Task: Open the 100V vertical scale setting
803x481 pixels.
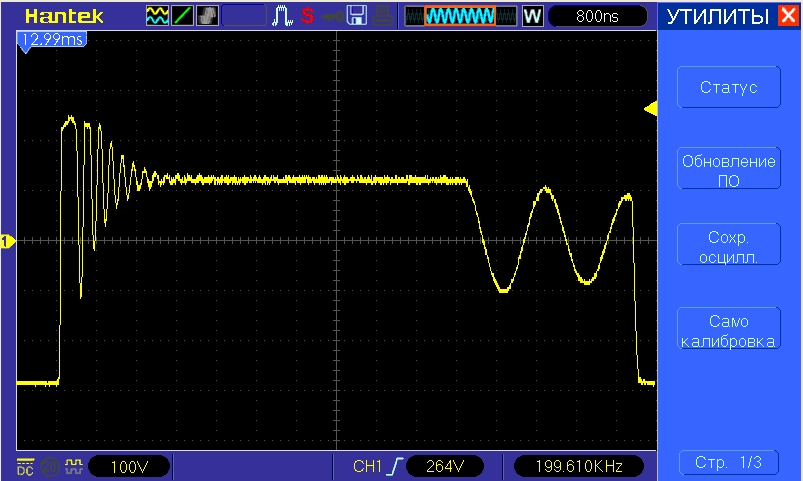Action: (x=128, y=466)
